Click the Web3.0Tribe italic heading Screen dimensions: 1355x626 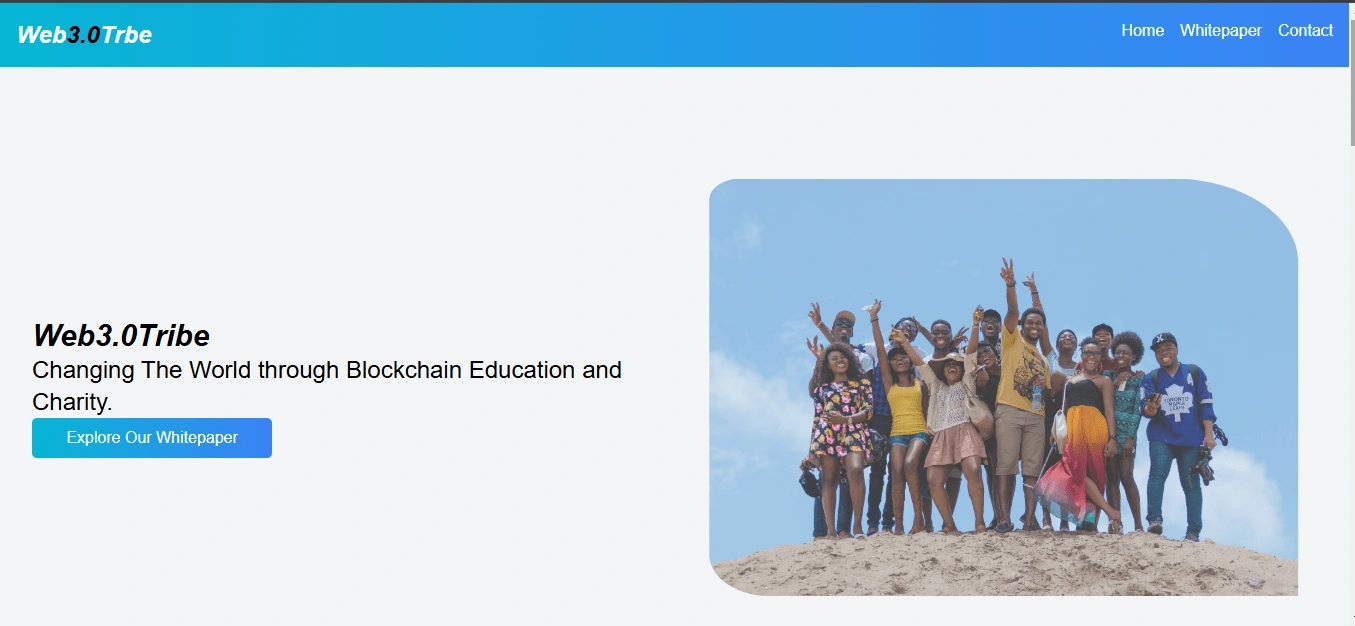[121, 336]
